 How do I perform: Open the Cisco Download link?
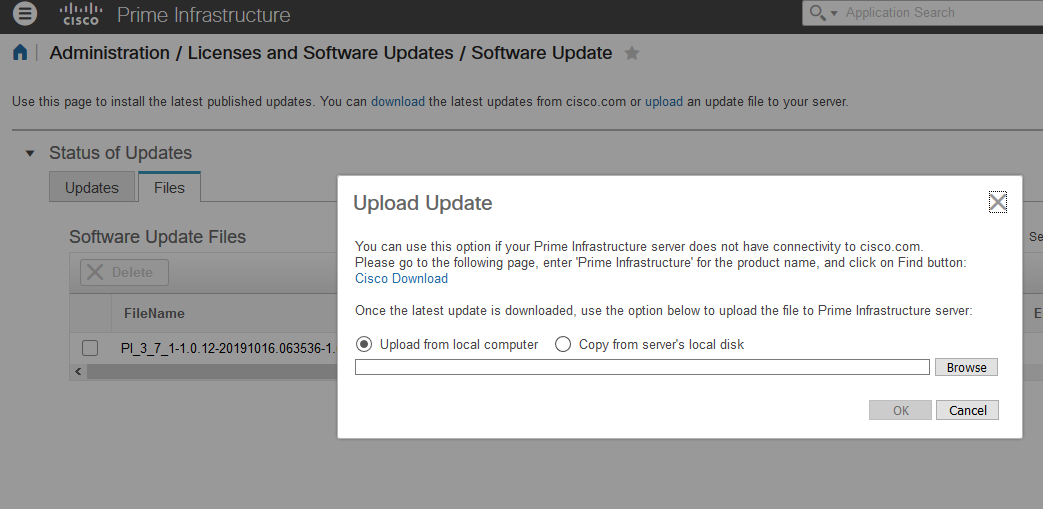[401, 279]
